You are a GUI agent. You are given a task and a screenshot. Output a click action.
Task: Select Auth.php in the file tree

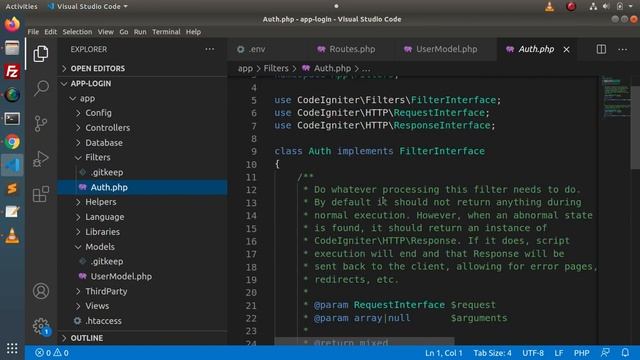click(x=142, y=187)
